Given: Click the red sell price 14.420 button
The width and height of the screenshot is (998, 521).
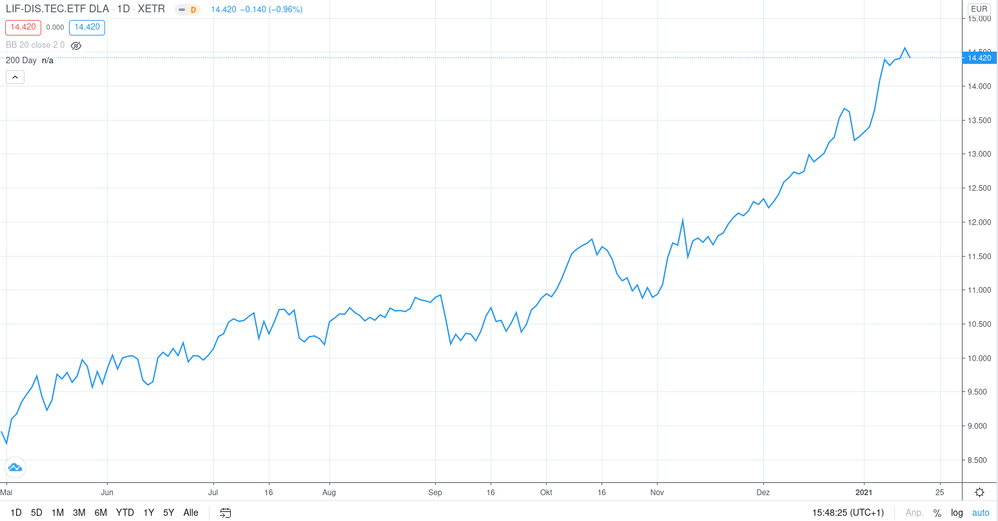Looking at the screenshot, I should tap(23, 27).
